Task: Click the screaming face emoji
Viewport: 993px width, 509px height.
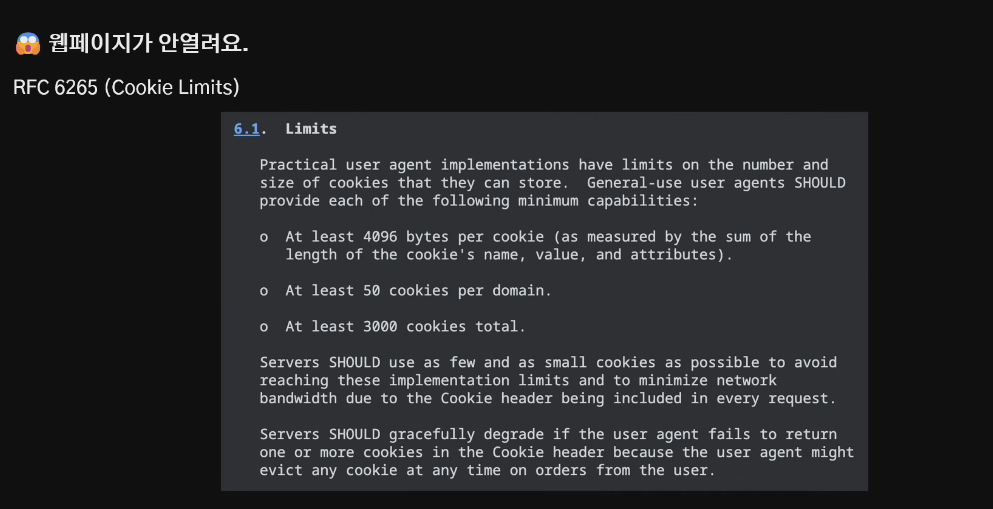Action: coord(27,44)
